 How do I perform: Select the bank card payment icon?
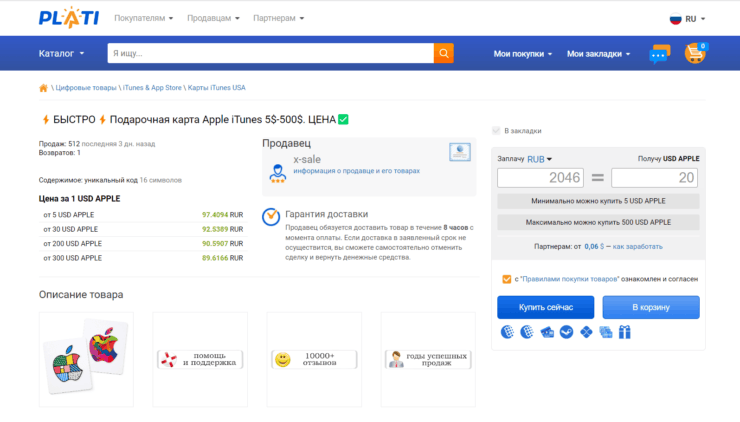[x=547, y=333]
